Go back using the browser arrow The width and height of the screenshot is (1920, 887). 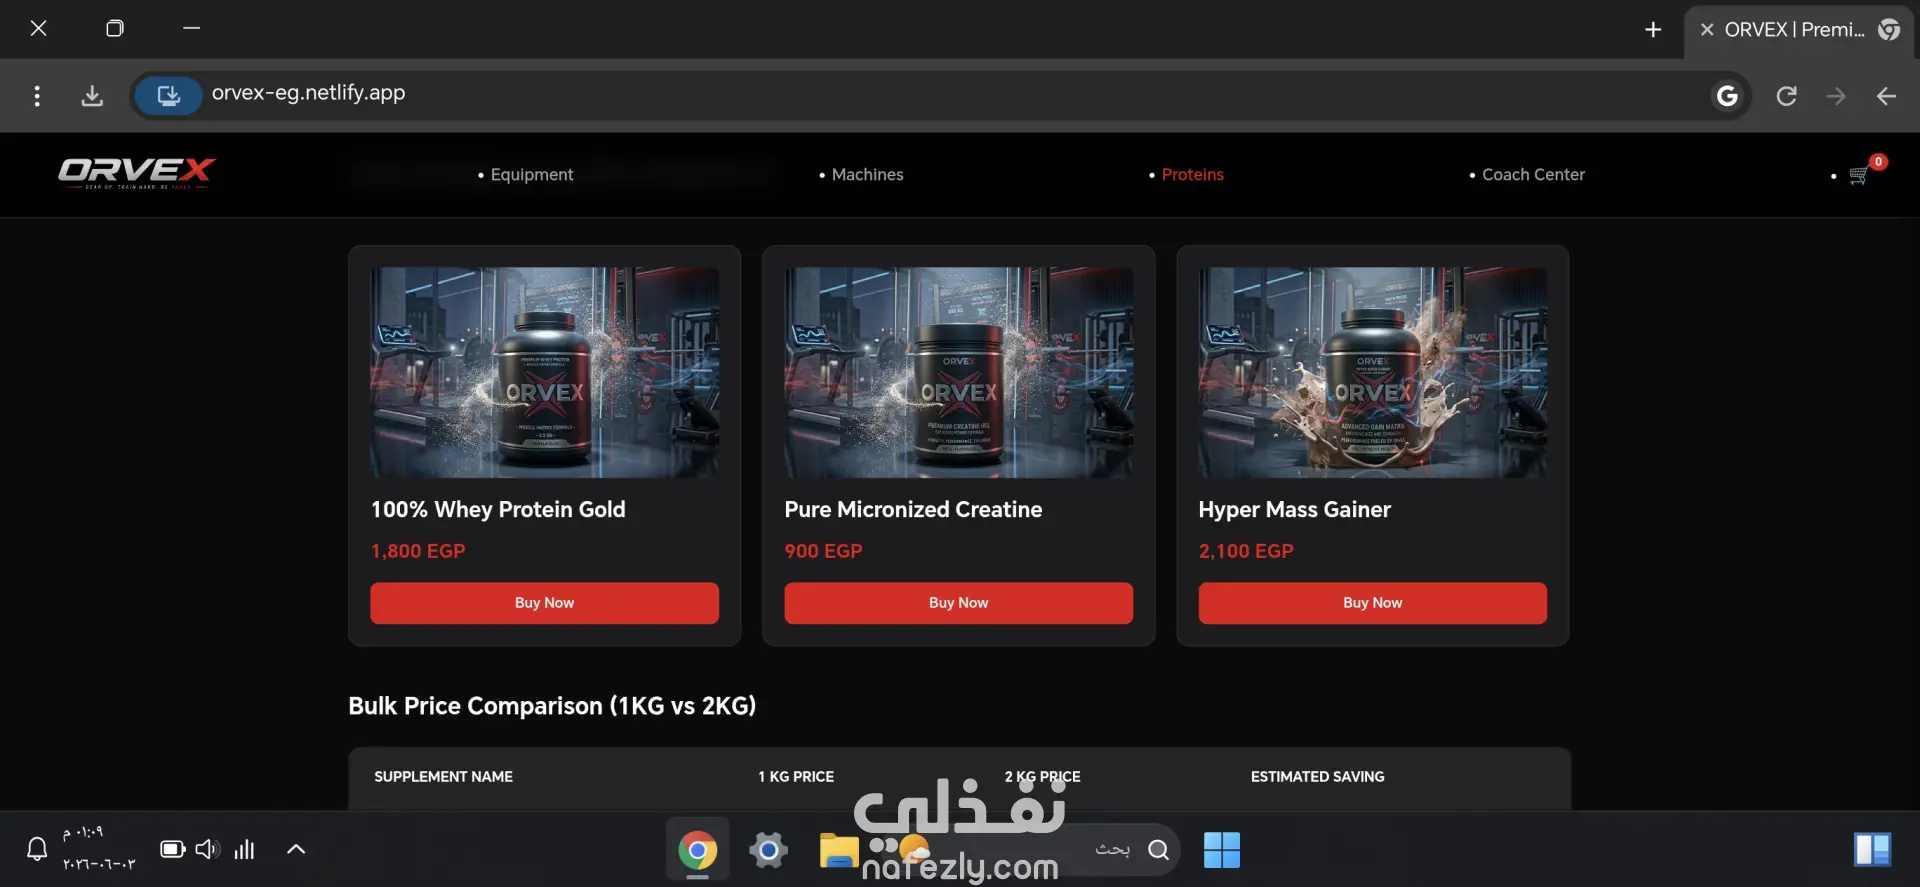(1886, 96)
